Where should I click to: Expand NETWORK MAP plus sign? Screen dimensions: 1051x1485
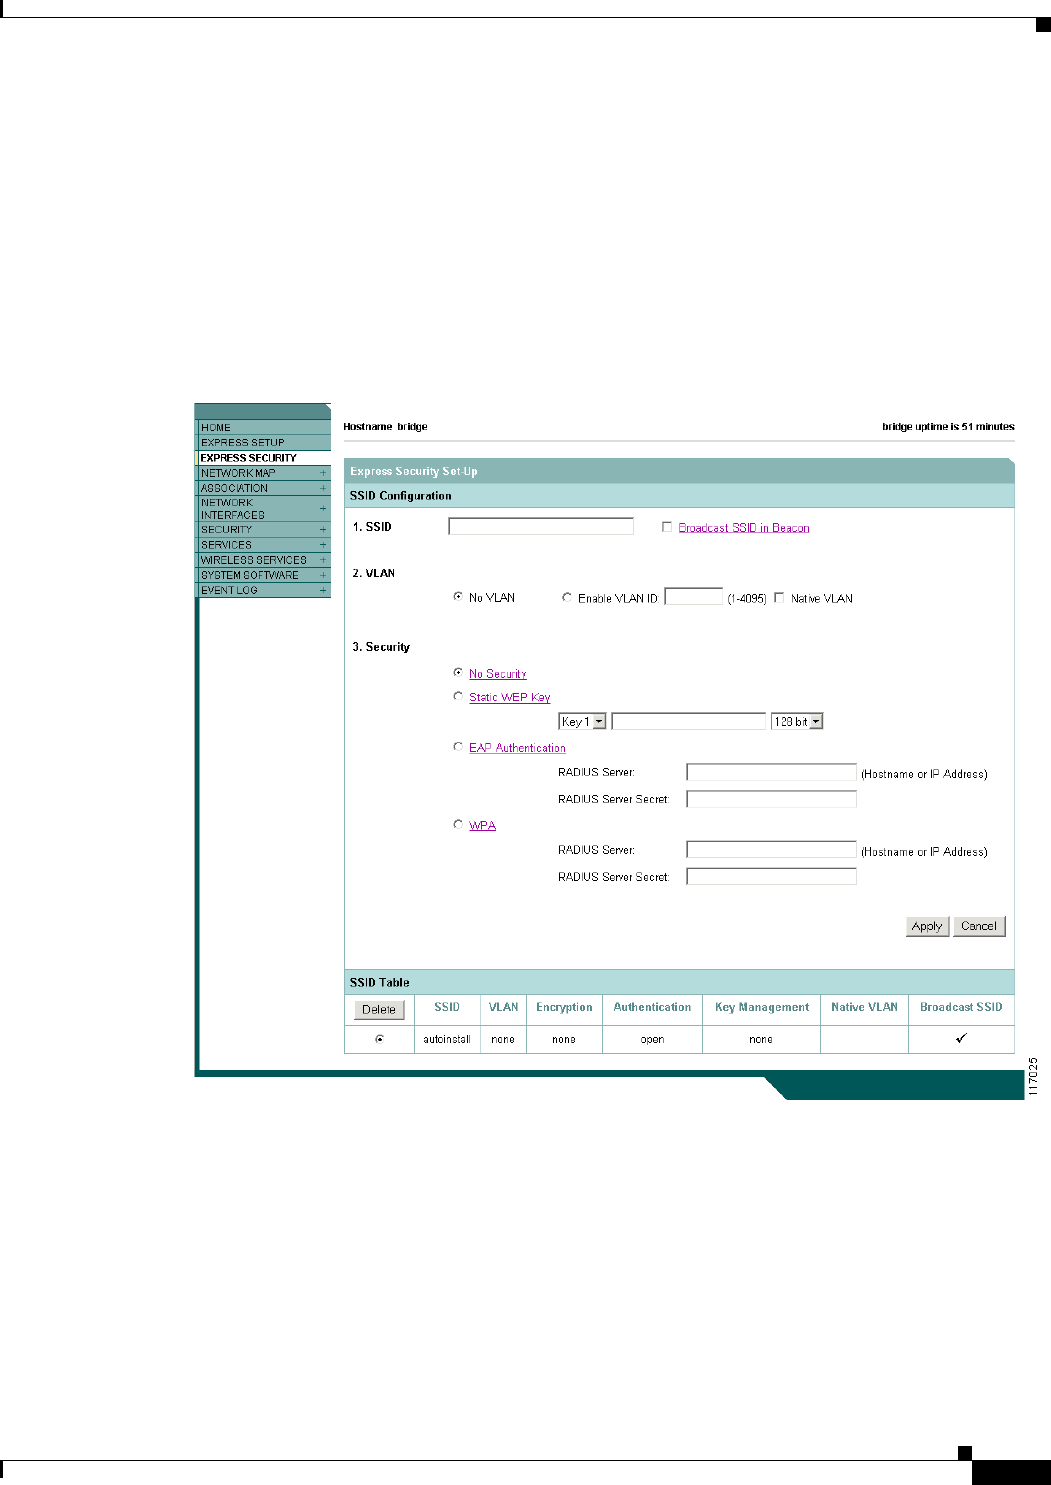(323, 473)
